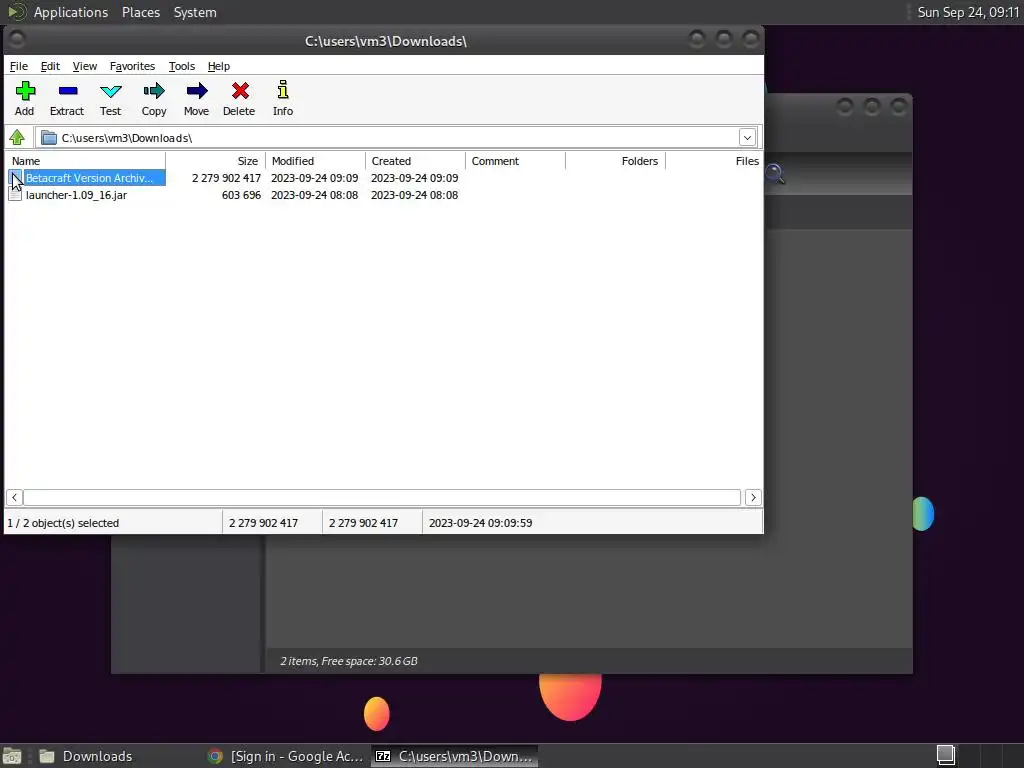Open the System menu in top panel

(x=195, y=12)
